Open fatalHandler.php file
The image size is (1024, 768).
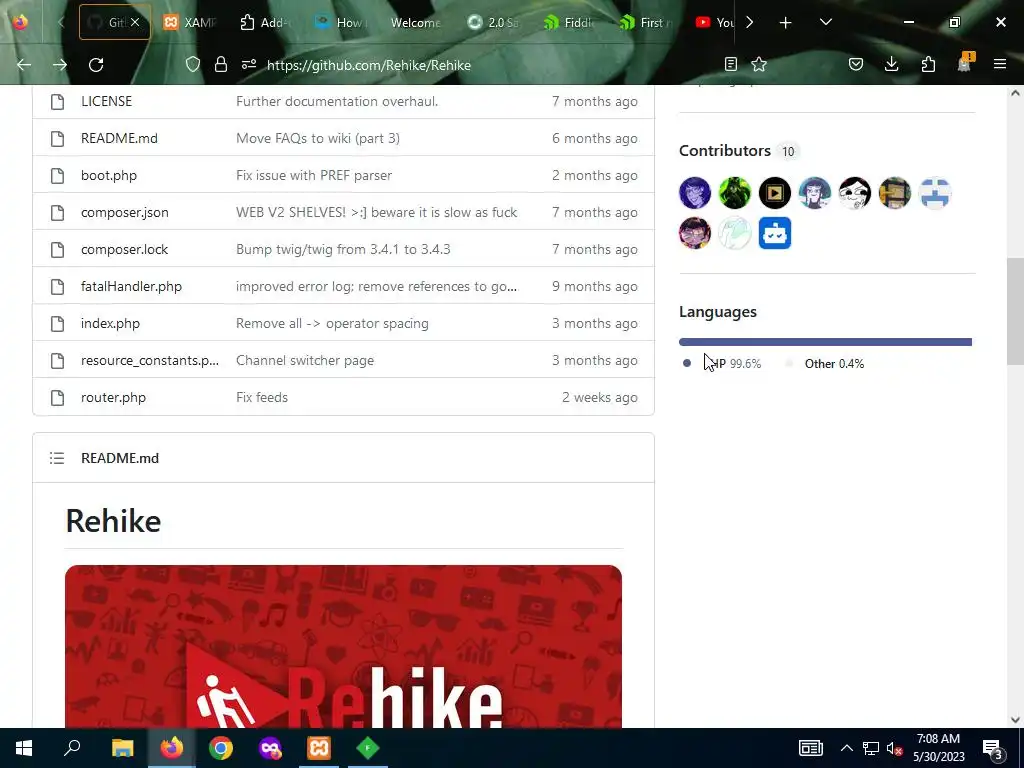coord(131,287)
